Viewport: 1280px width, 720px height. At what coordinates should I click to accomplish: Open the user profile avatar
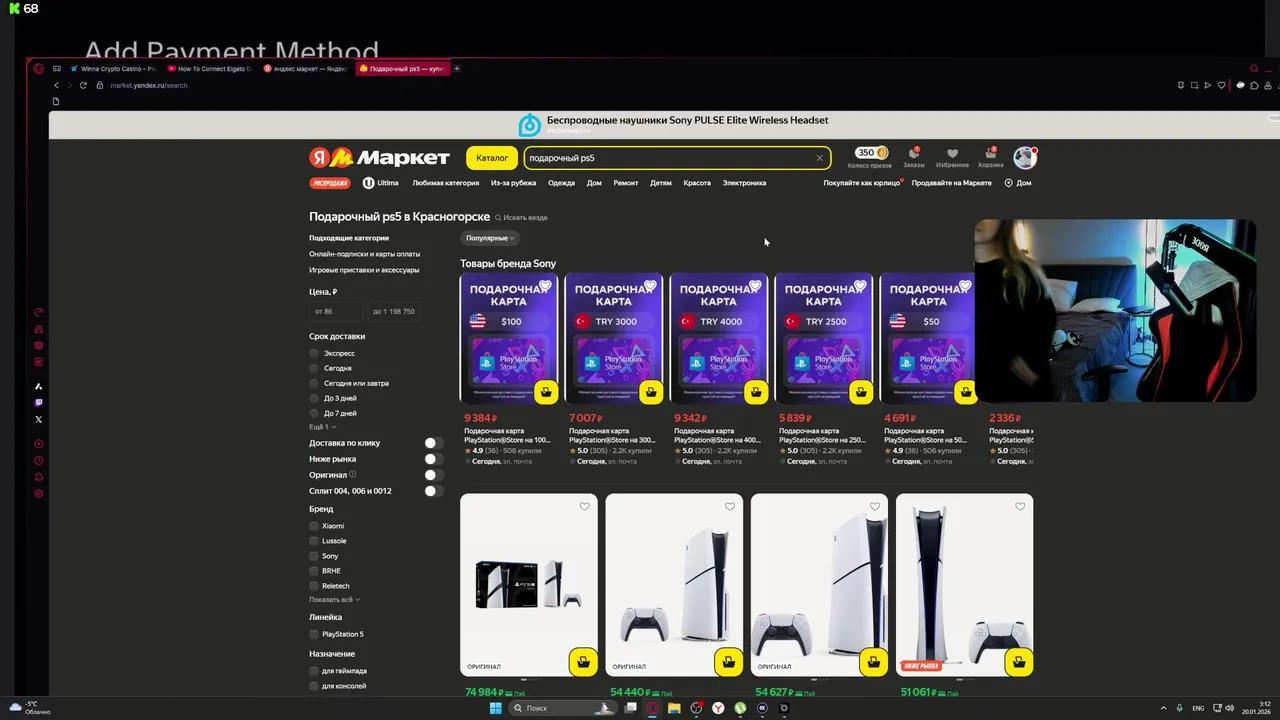point(1024,157)
